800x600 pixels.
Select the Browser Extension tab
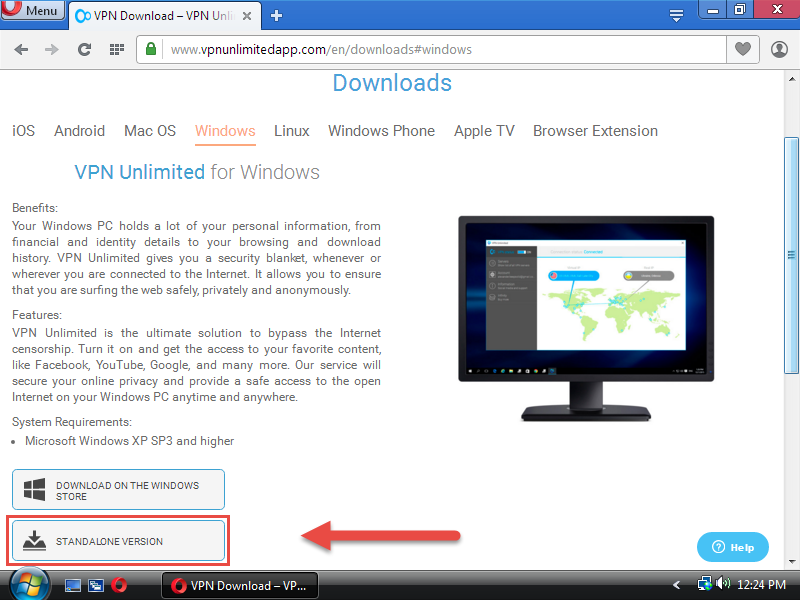pos(595,131)
